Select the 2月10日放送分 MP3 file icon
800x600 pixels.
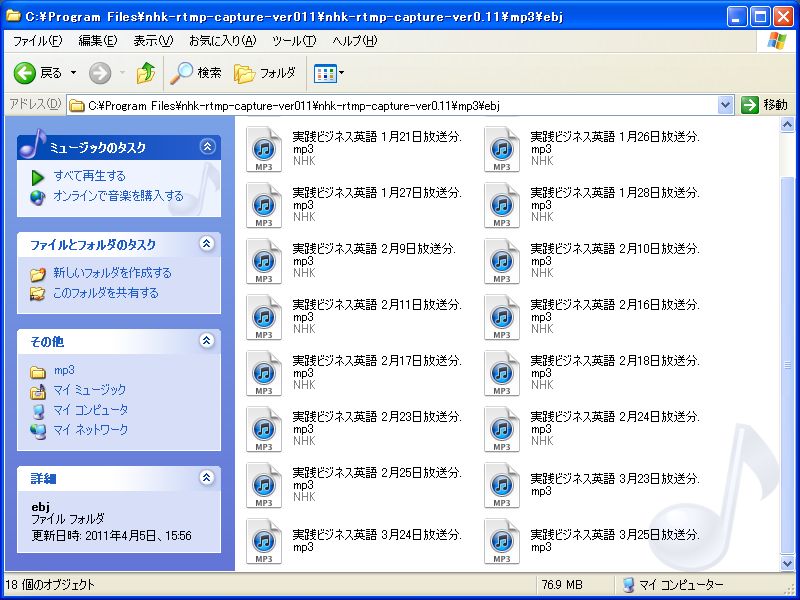click(x=502, y=262)
